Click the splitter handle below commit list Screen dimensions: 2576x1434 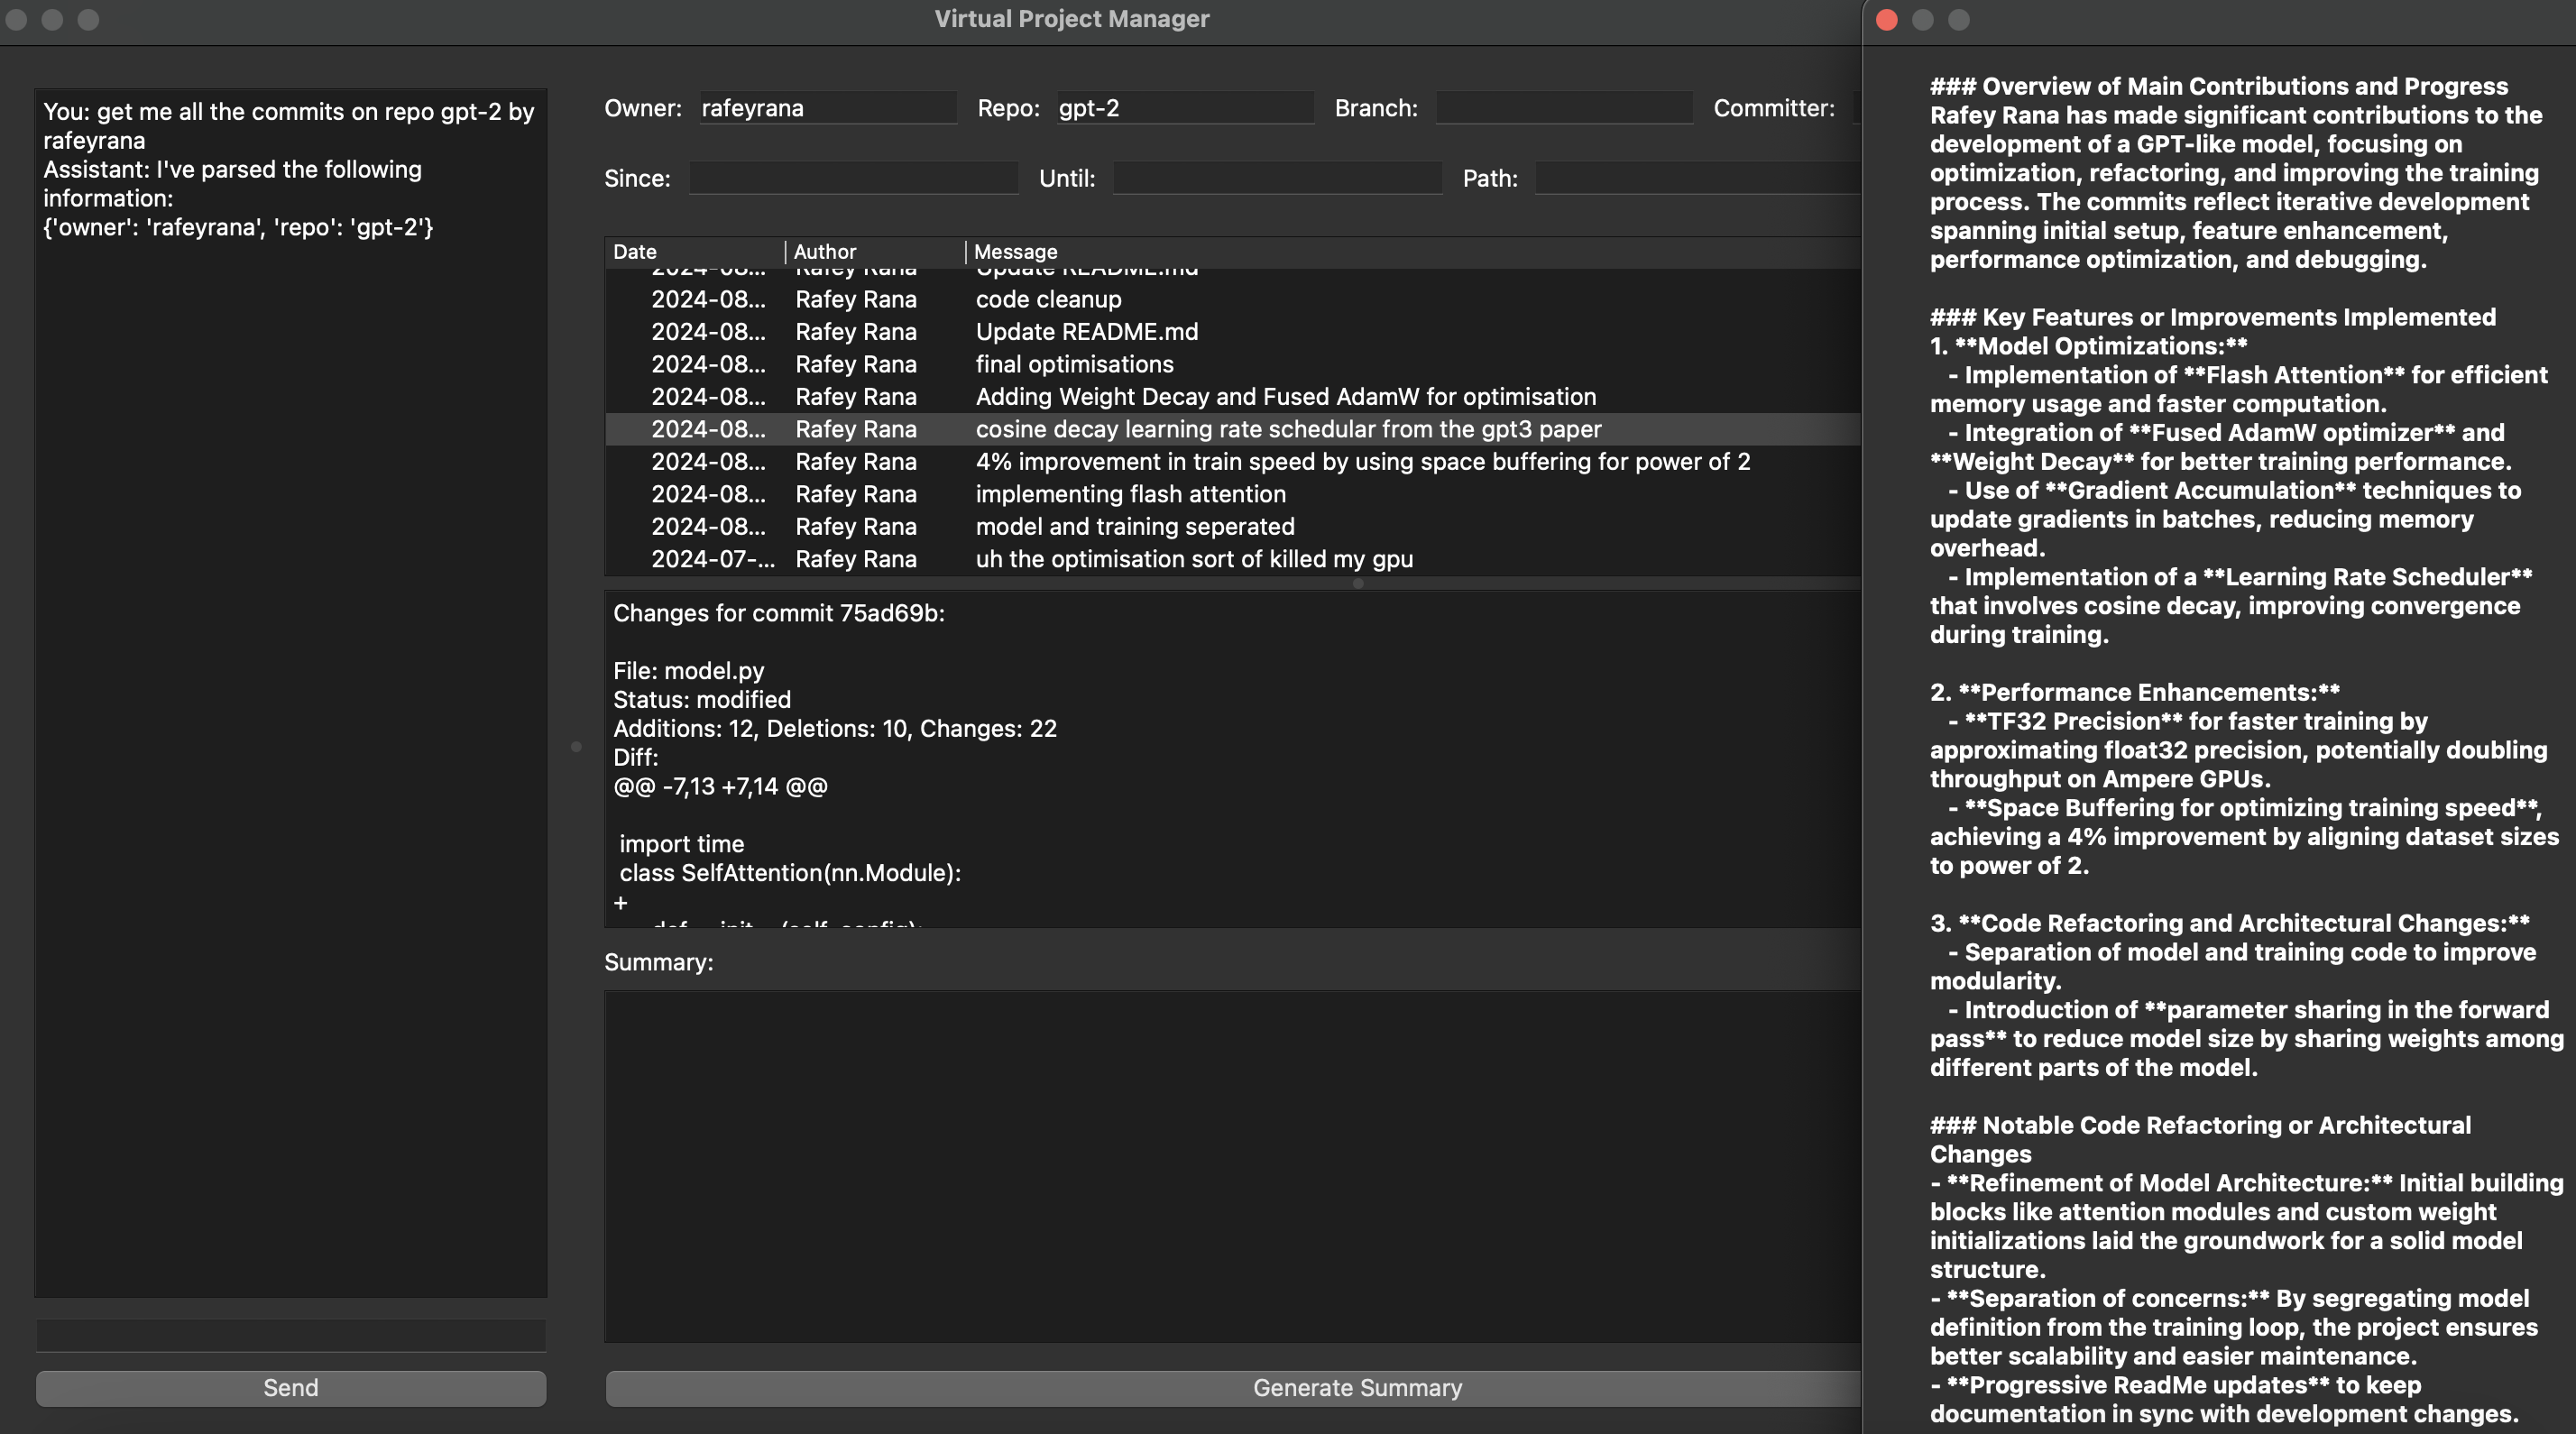click(1357, 583)
